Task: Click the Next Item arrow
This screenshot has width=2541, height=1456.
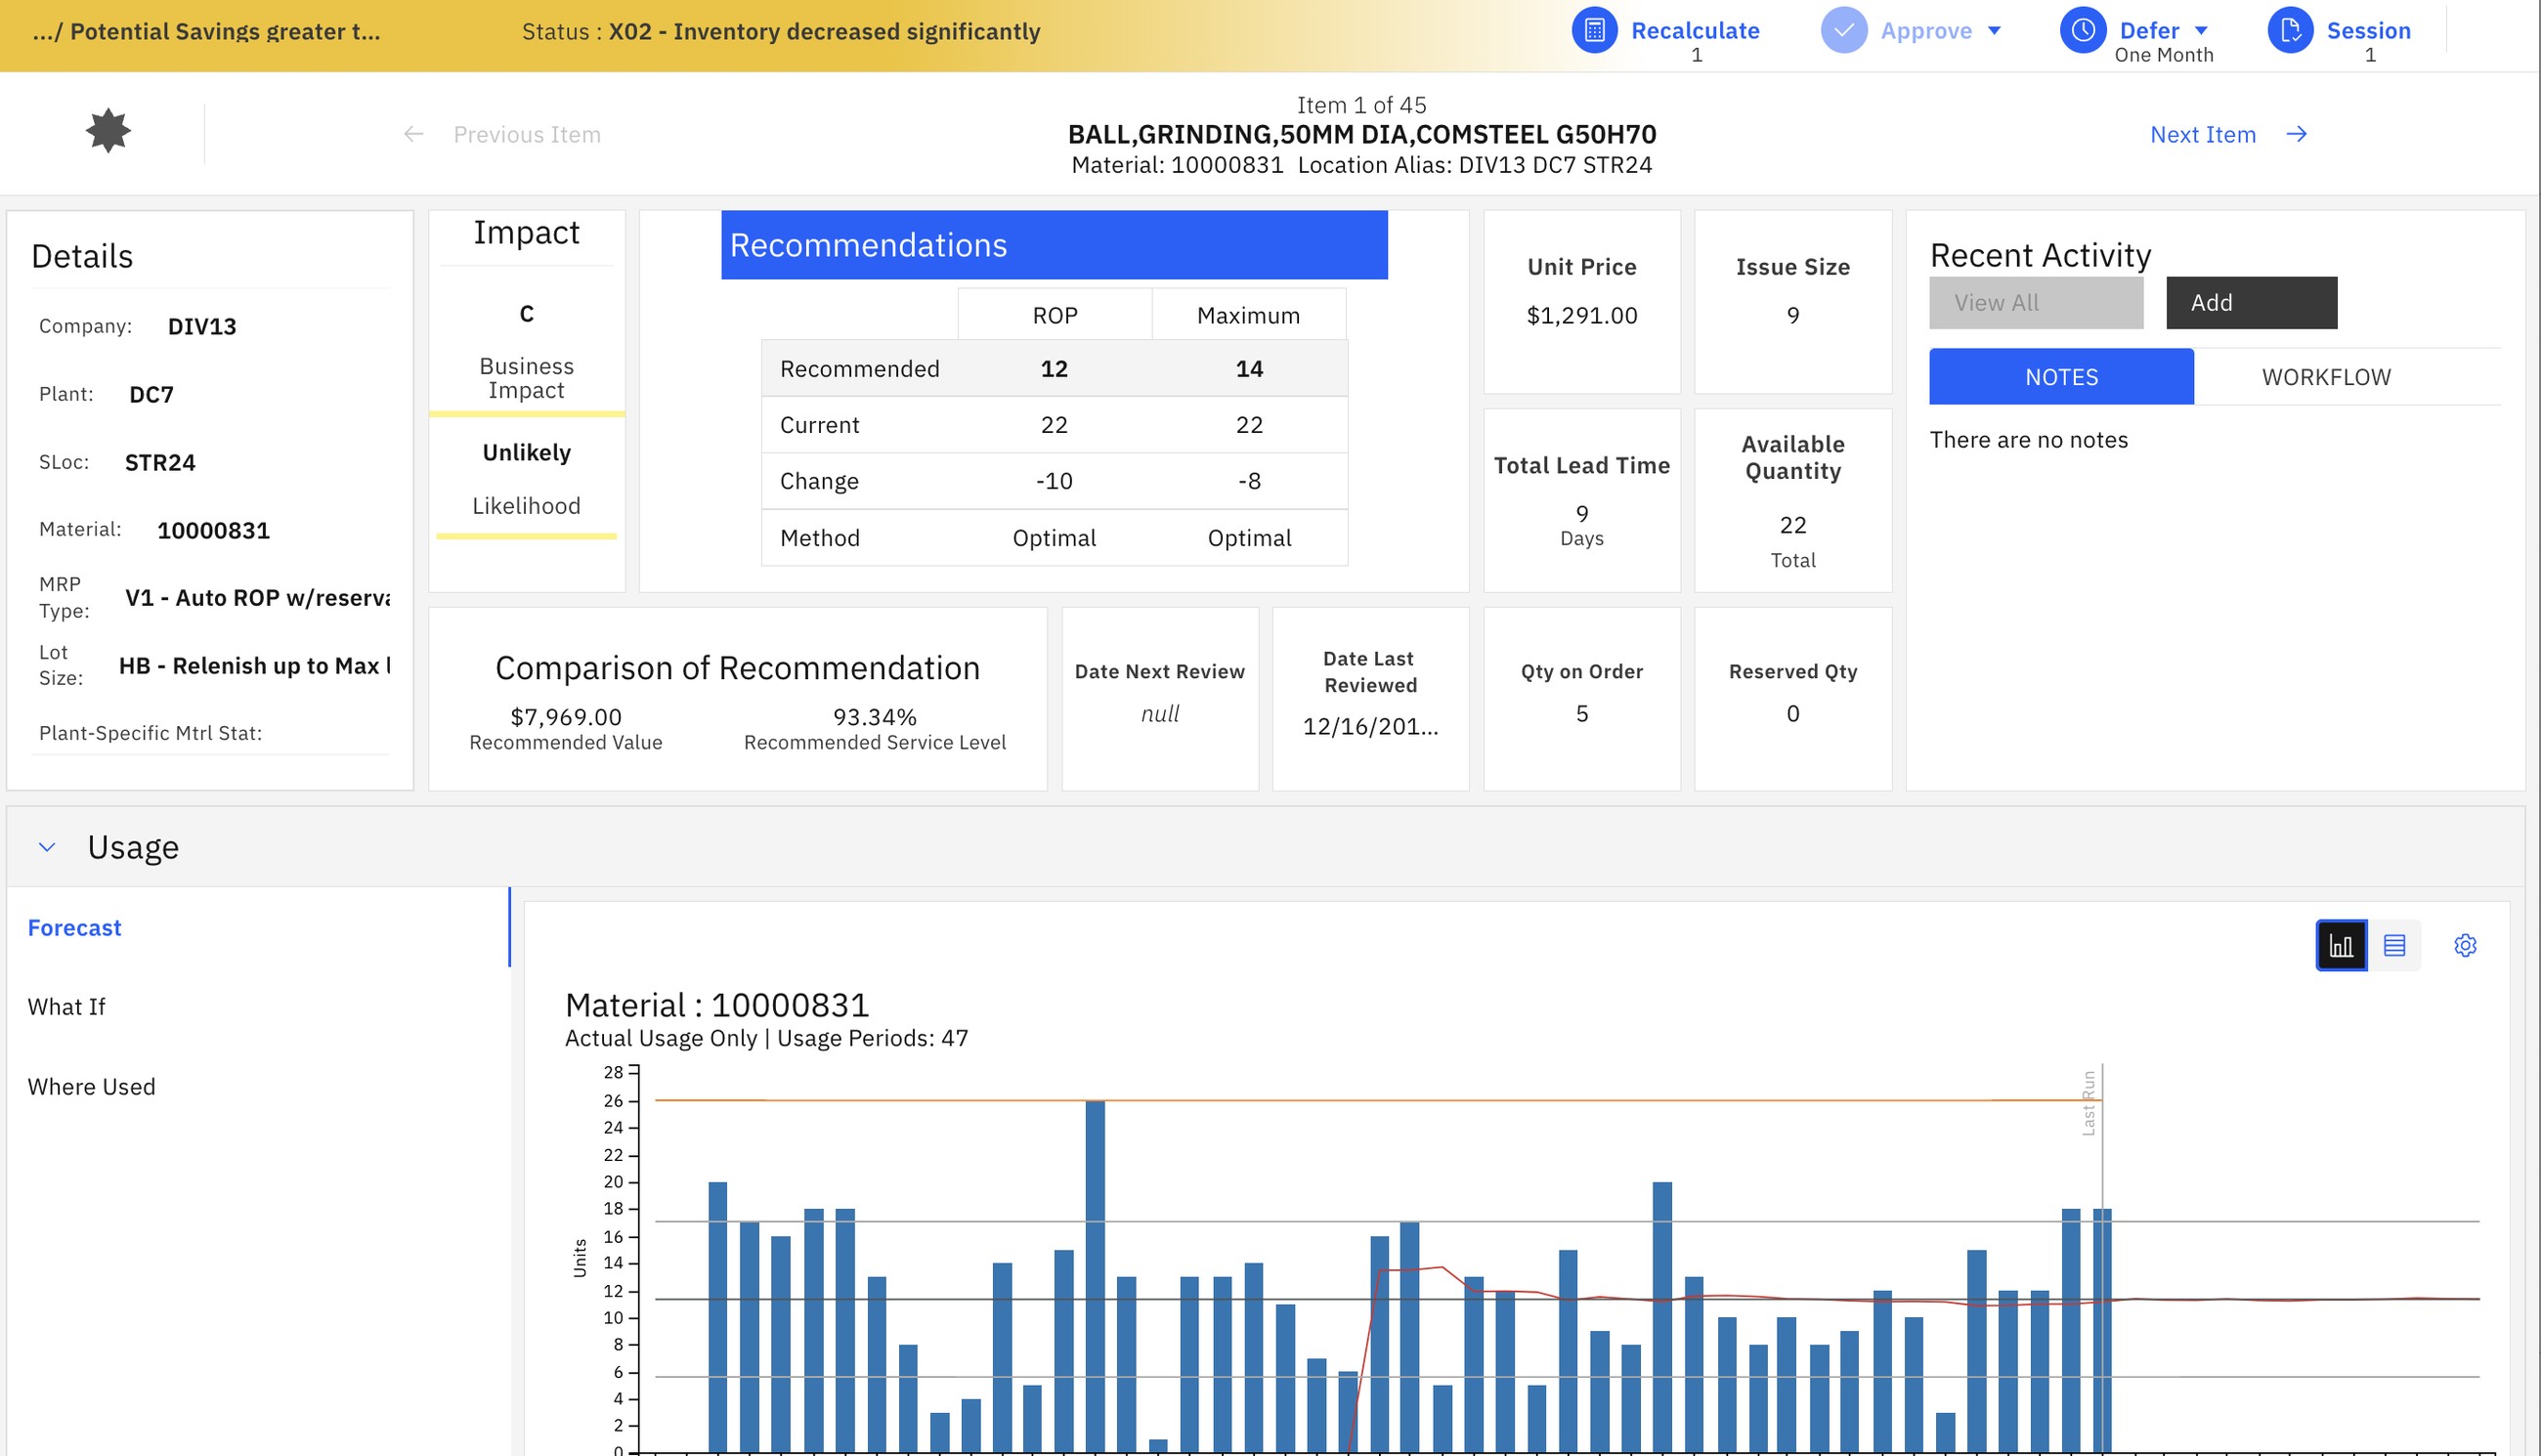Action: 2297,134
